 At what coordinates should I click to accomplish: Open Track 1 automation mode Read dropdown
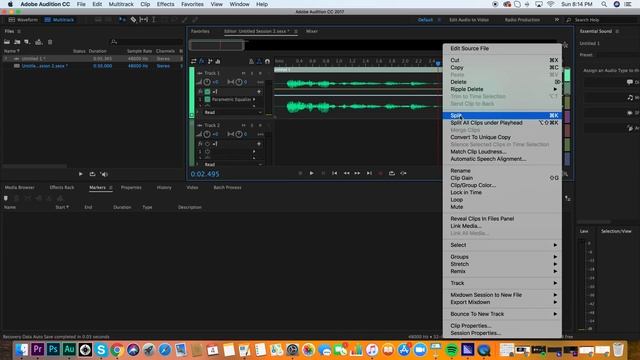(232, 112)
